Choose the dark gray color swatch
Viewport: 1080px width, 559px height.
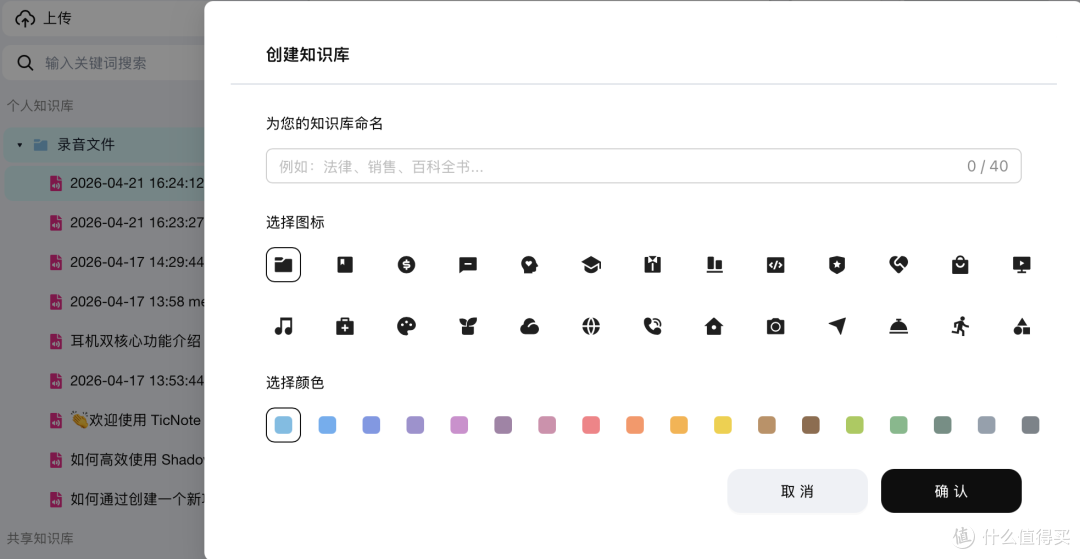(1030, 425)
